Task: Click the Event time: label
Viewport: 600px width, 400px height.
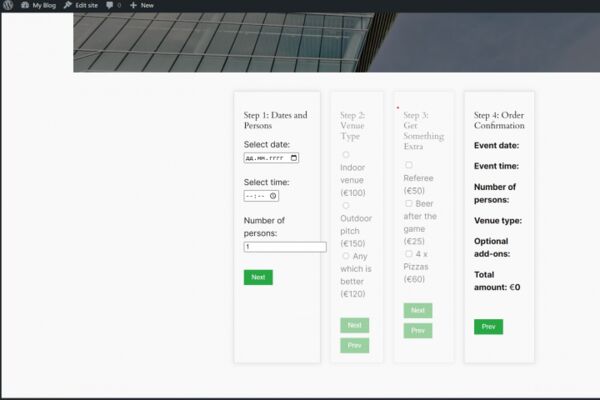Action: click(496, 166)
